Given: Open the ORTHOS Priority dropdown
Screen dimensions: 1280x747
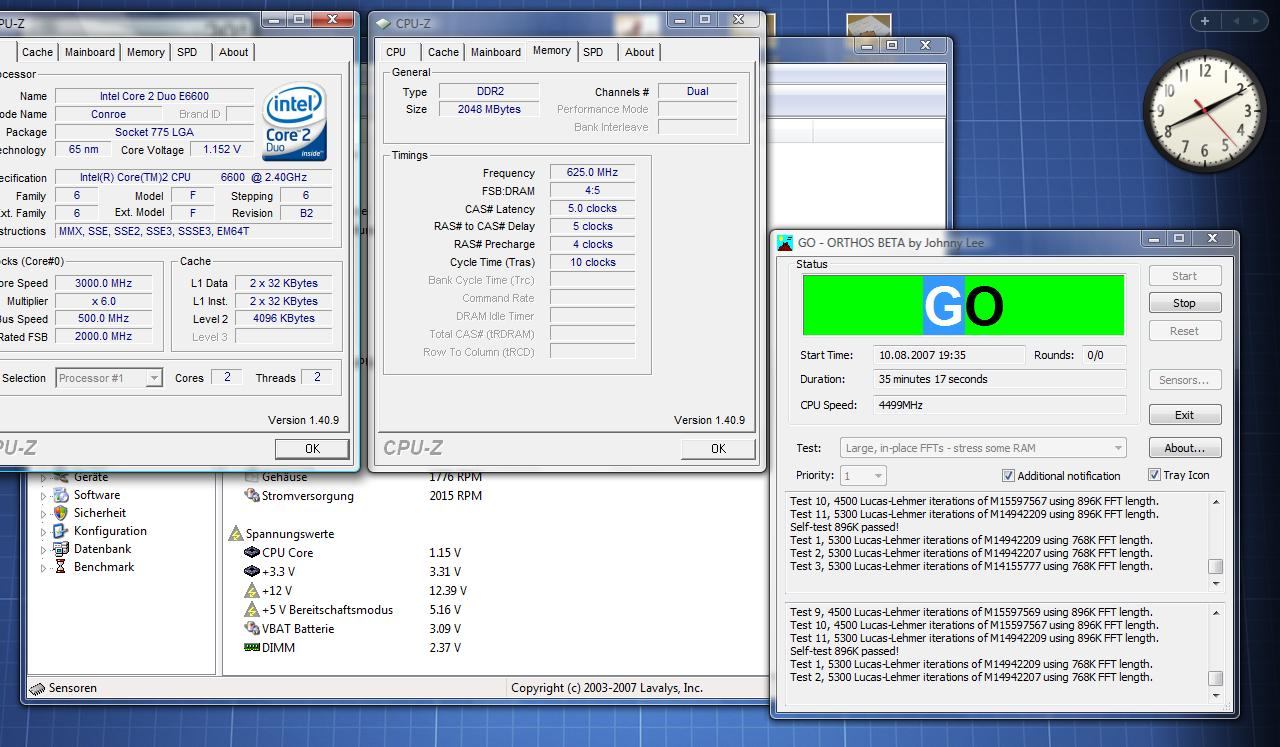Looking at the screenshot, I should pos(863,476).
